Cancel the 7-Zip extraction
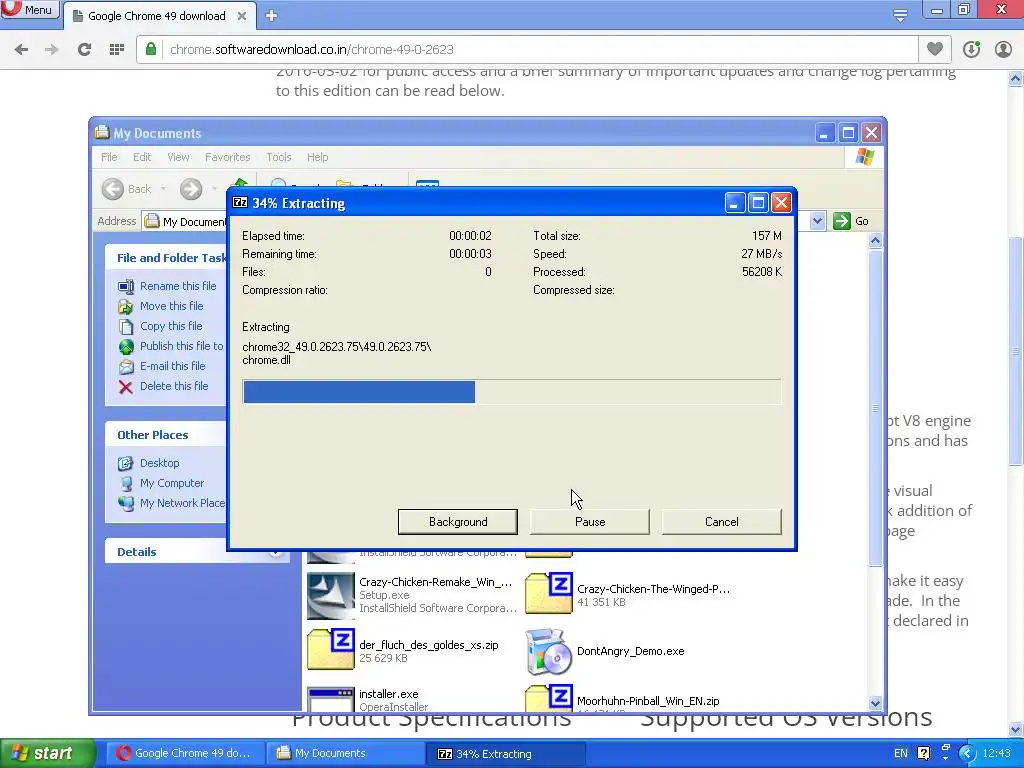The image size is (1024, 768). point(722,522)
